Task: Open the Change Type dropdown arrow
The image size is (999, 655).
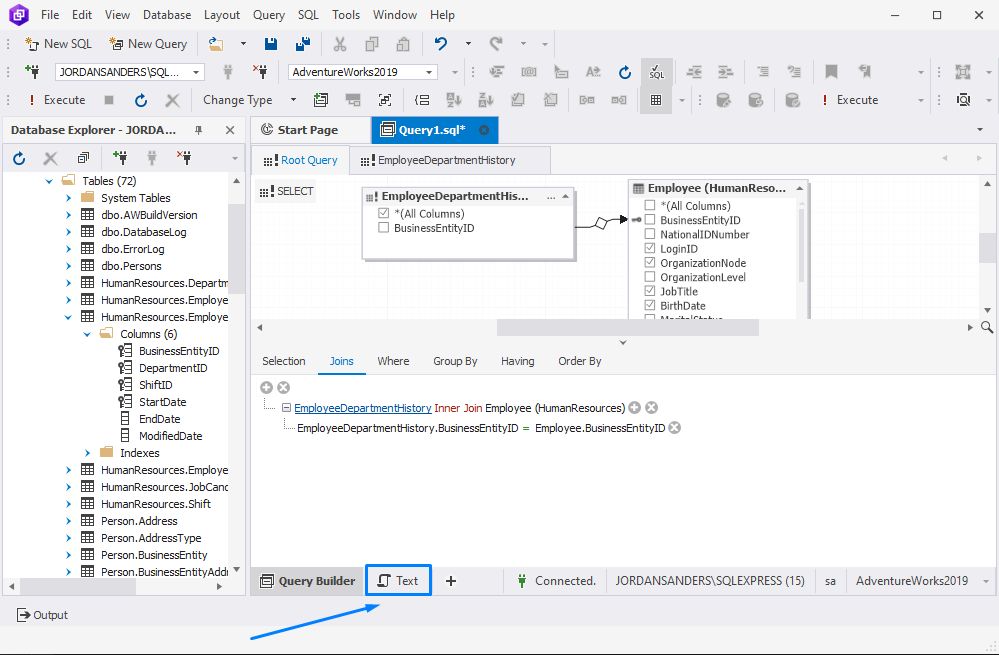Action: click(293, 100)
